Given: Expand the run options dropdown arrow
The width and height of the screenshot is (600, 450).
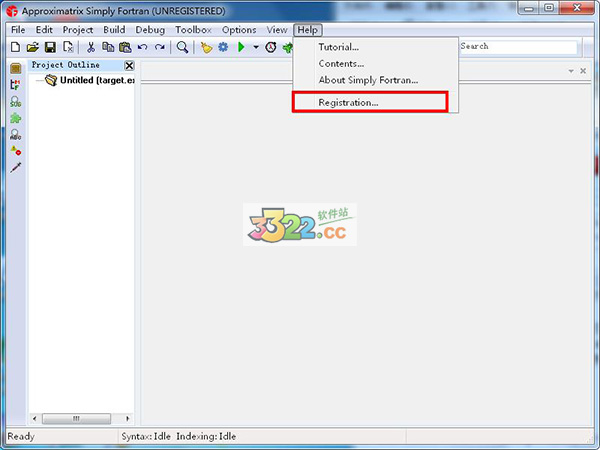Looking at the screenshot, I should click(256, 47).
